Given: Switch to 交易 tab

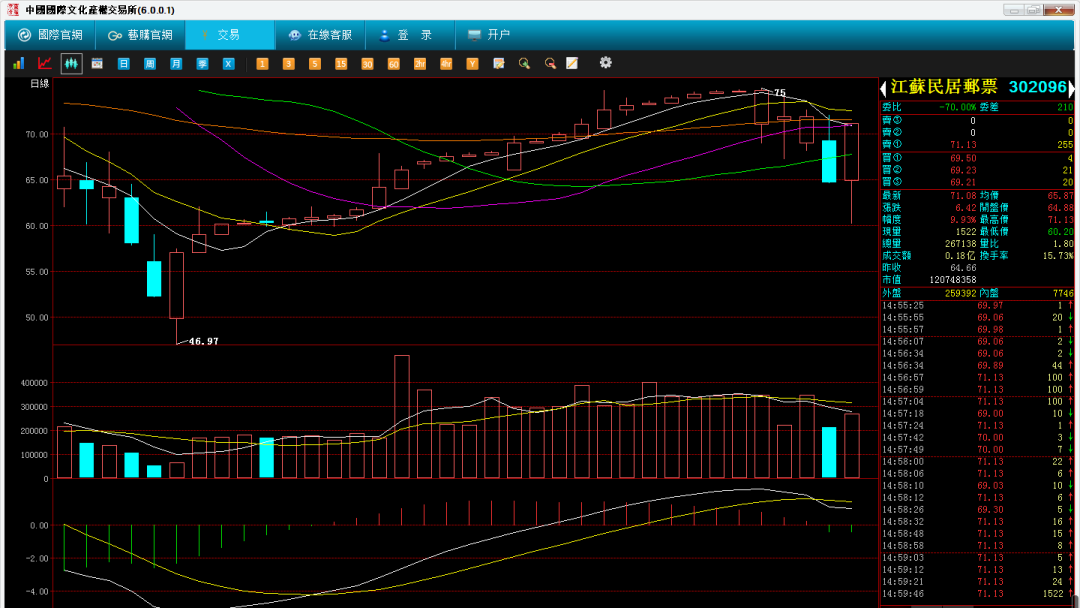Looking at the screenshot, I should (229, 35).
